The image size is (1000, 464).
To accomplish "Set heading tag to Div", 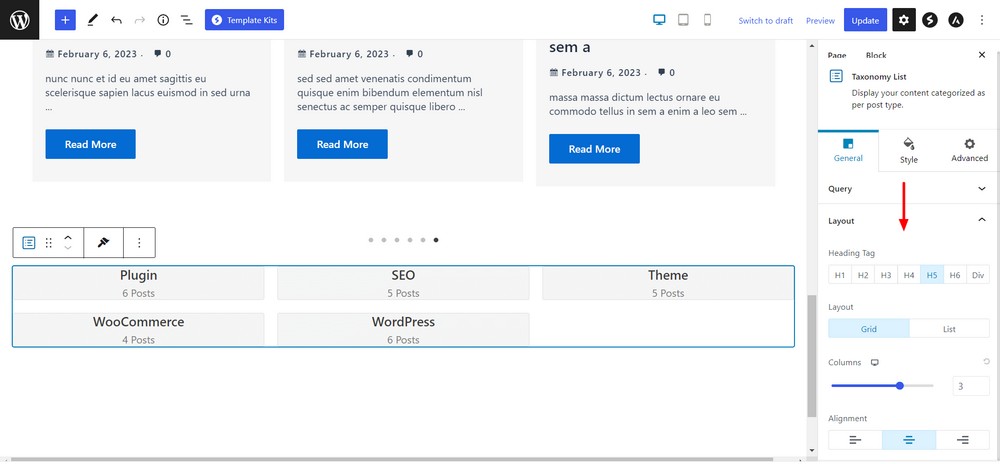I will pyautogui.click(x=978, y=275).
